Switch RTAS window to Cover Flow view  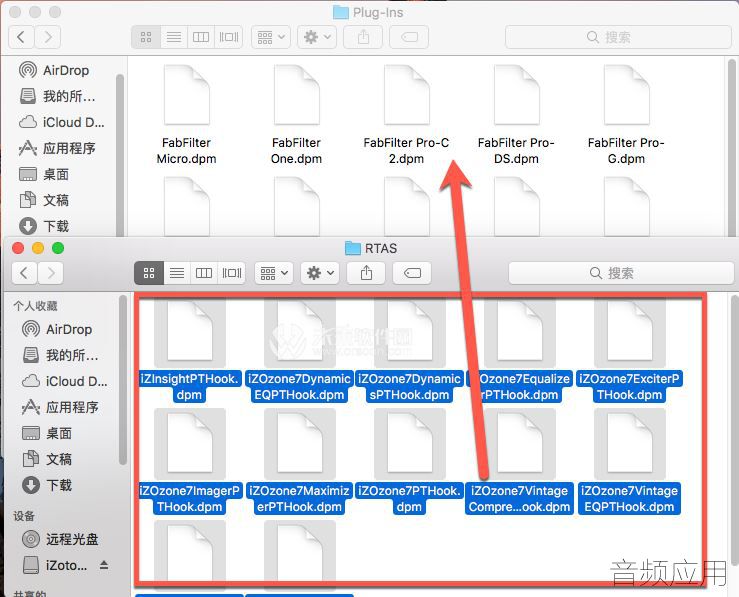231,273
